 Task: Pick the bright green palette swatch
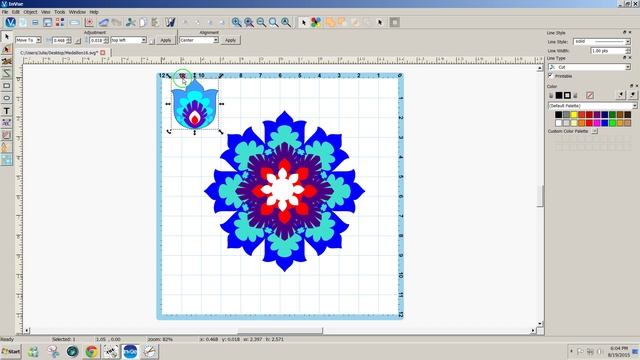click(612, 123)
